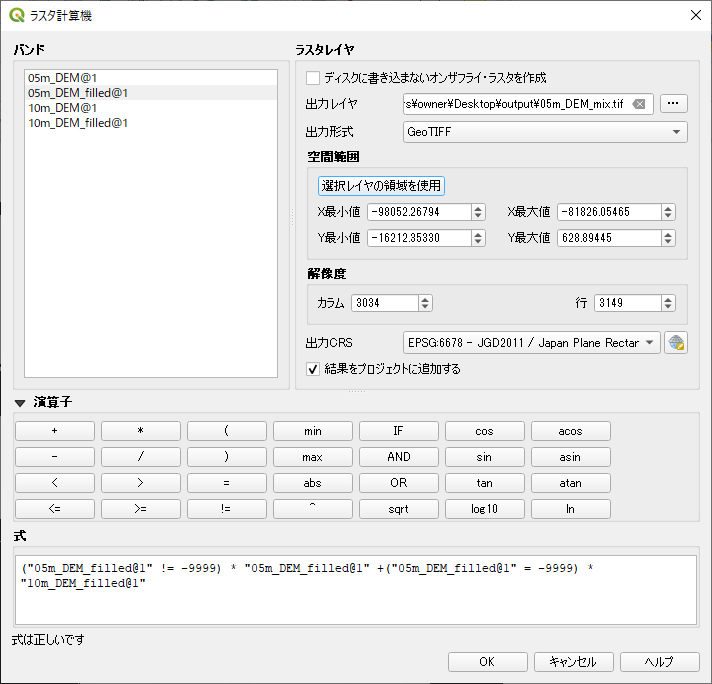
Task: Insert the minus operator
Action: [x=55, y=456]
